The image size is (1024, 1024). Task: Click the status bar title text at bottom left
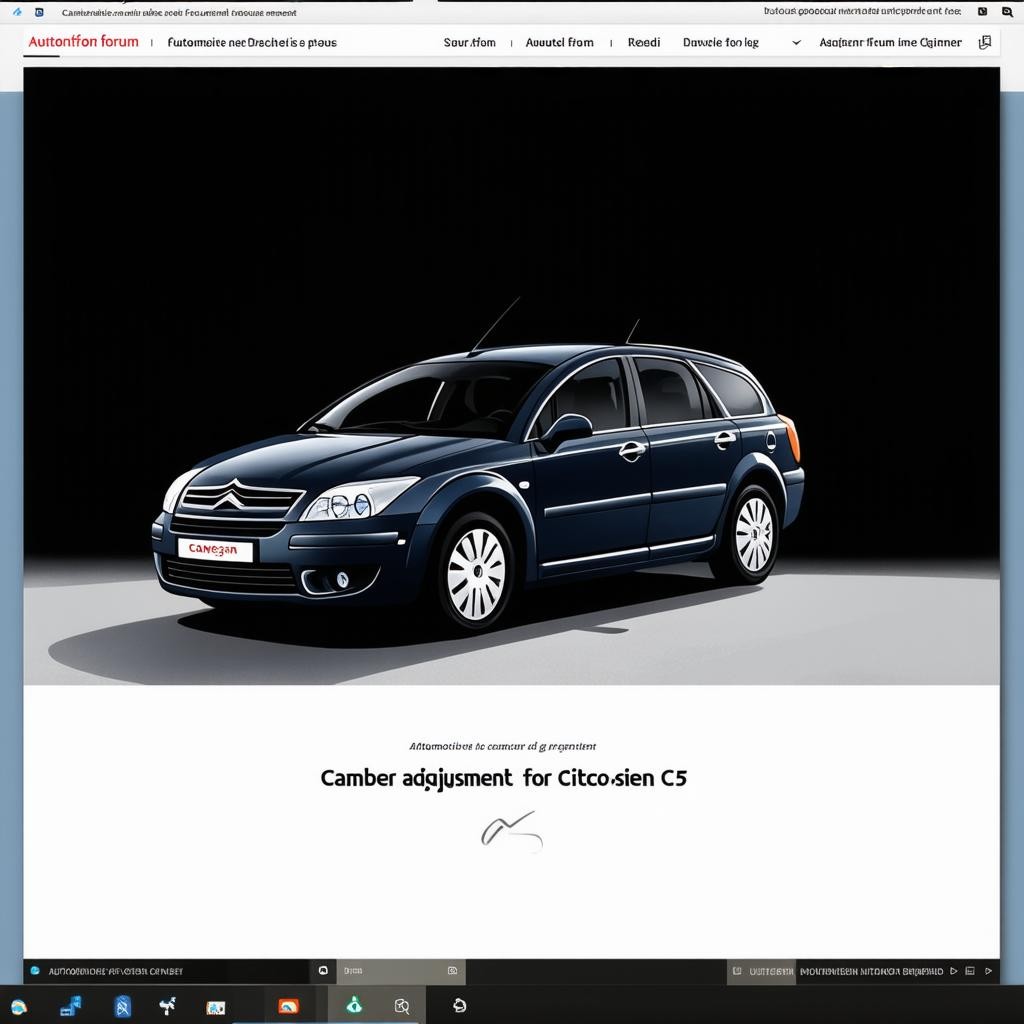click(x=116, y=972)
